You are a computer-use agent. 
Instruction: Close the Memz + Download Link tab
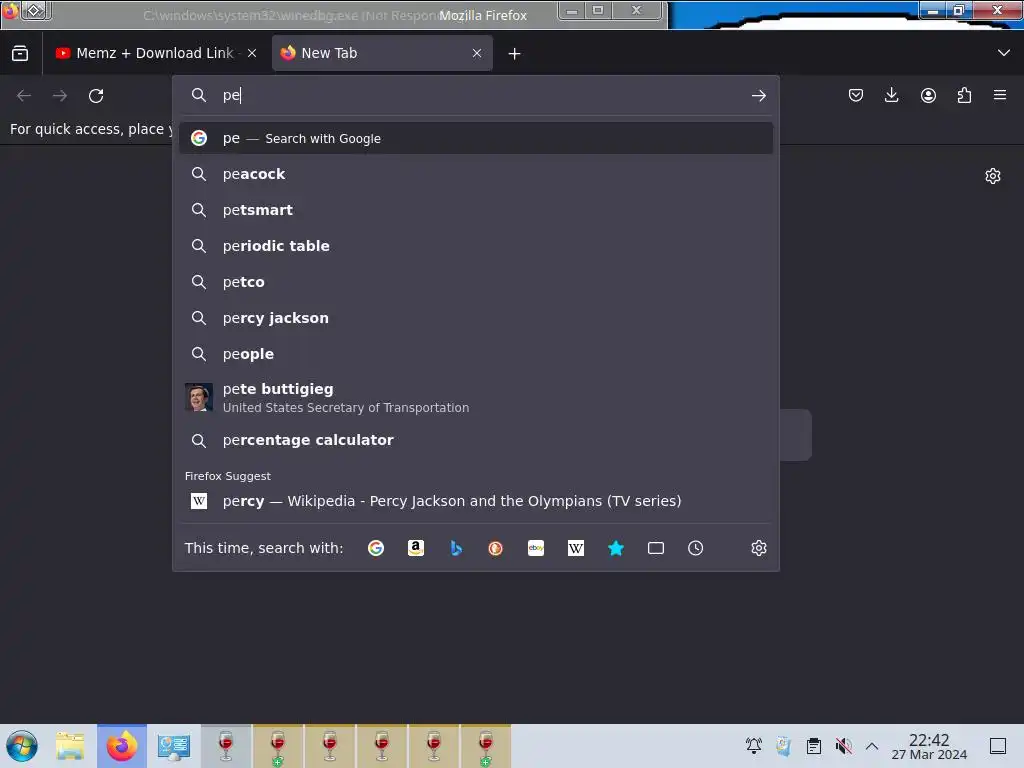pyautogui.click(x=252, y=53)
